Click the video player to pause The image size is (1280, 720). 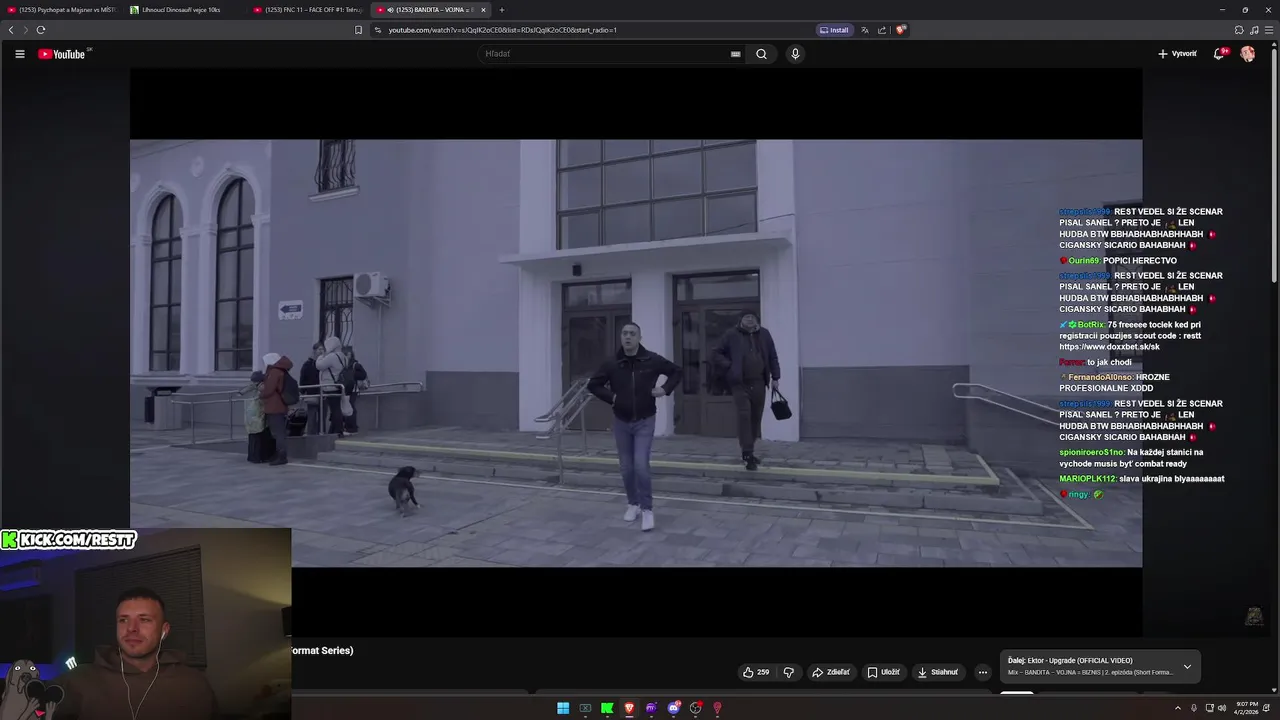[x=636, y=353]
